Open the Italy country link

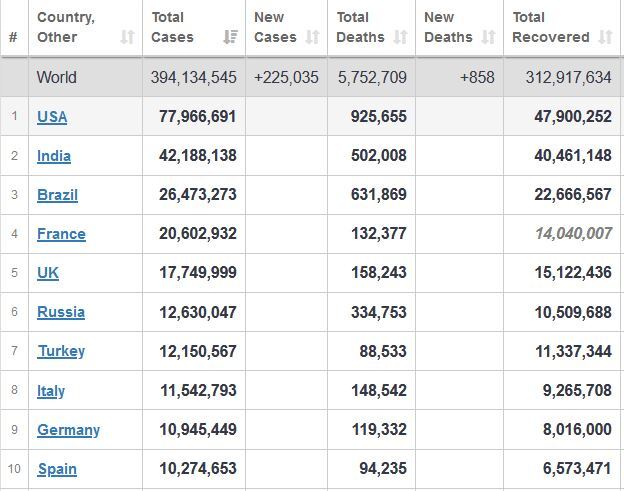[51, 390]
